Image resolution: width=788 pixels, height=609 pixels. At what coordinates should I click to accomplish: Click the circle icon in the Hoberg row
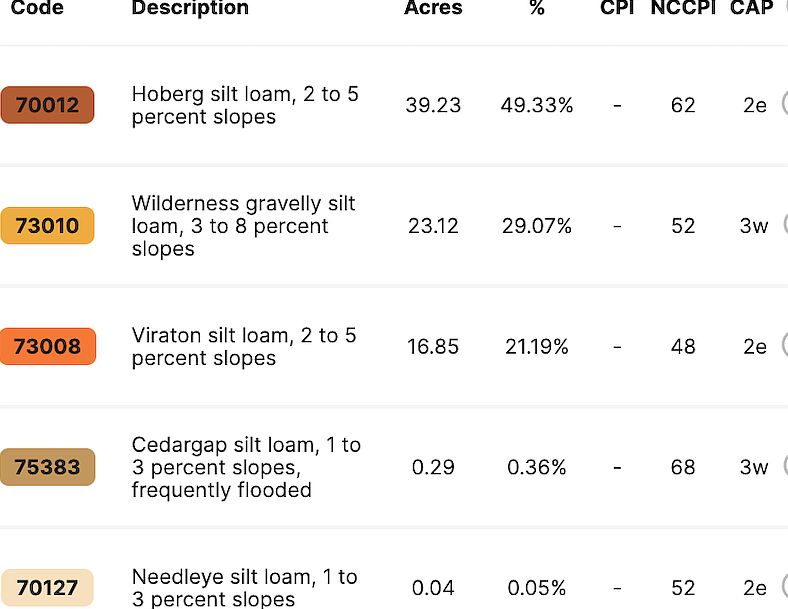point(784,103)
